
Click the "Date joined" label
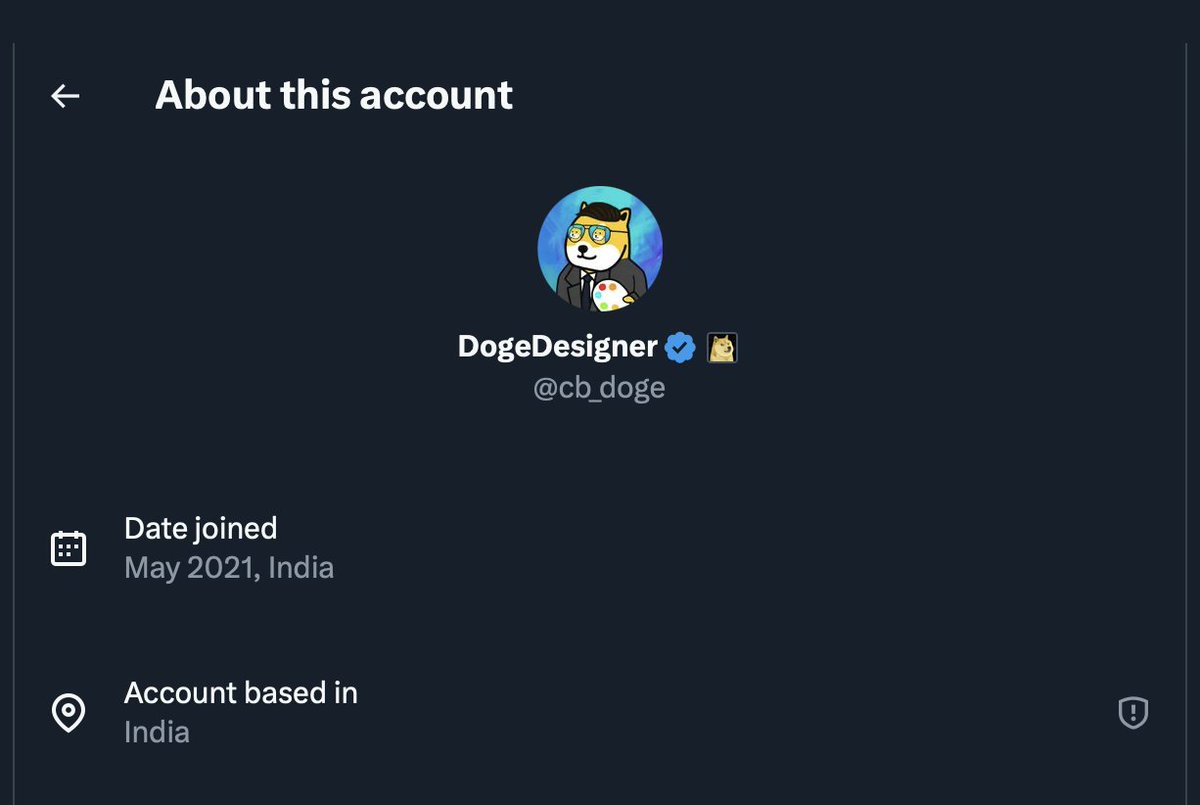(200, 528)
